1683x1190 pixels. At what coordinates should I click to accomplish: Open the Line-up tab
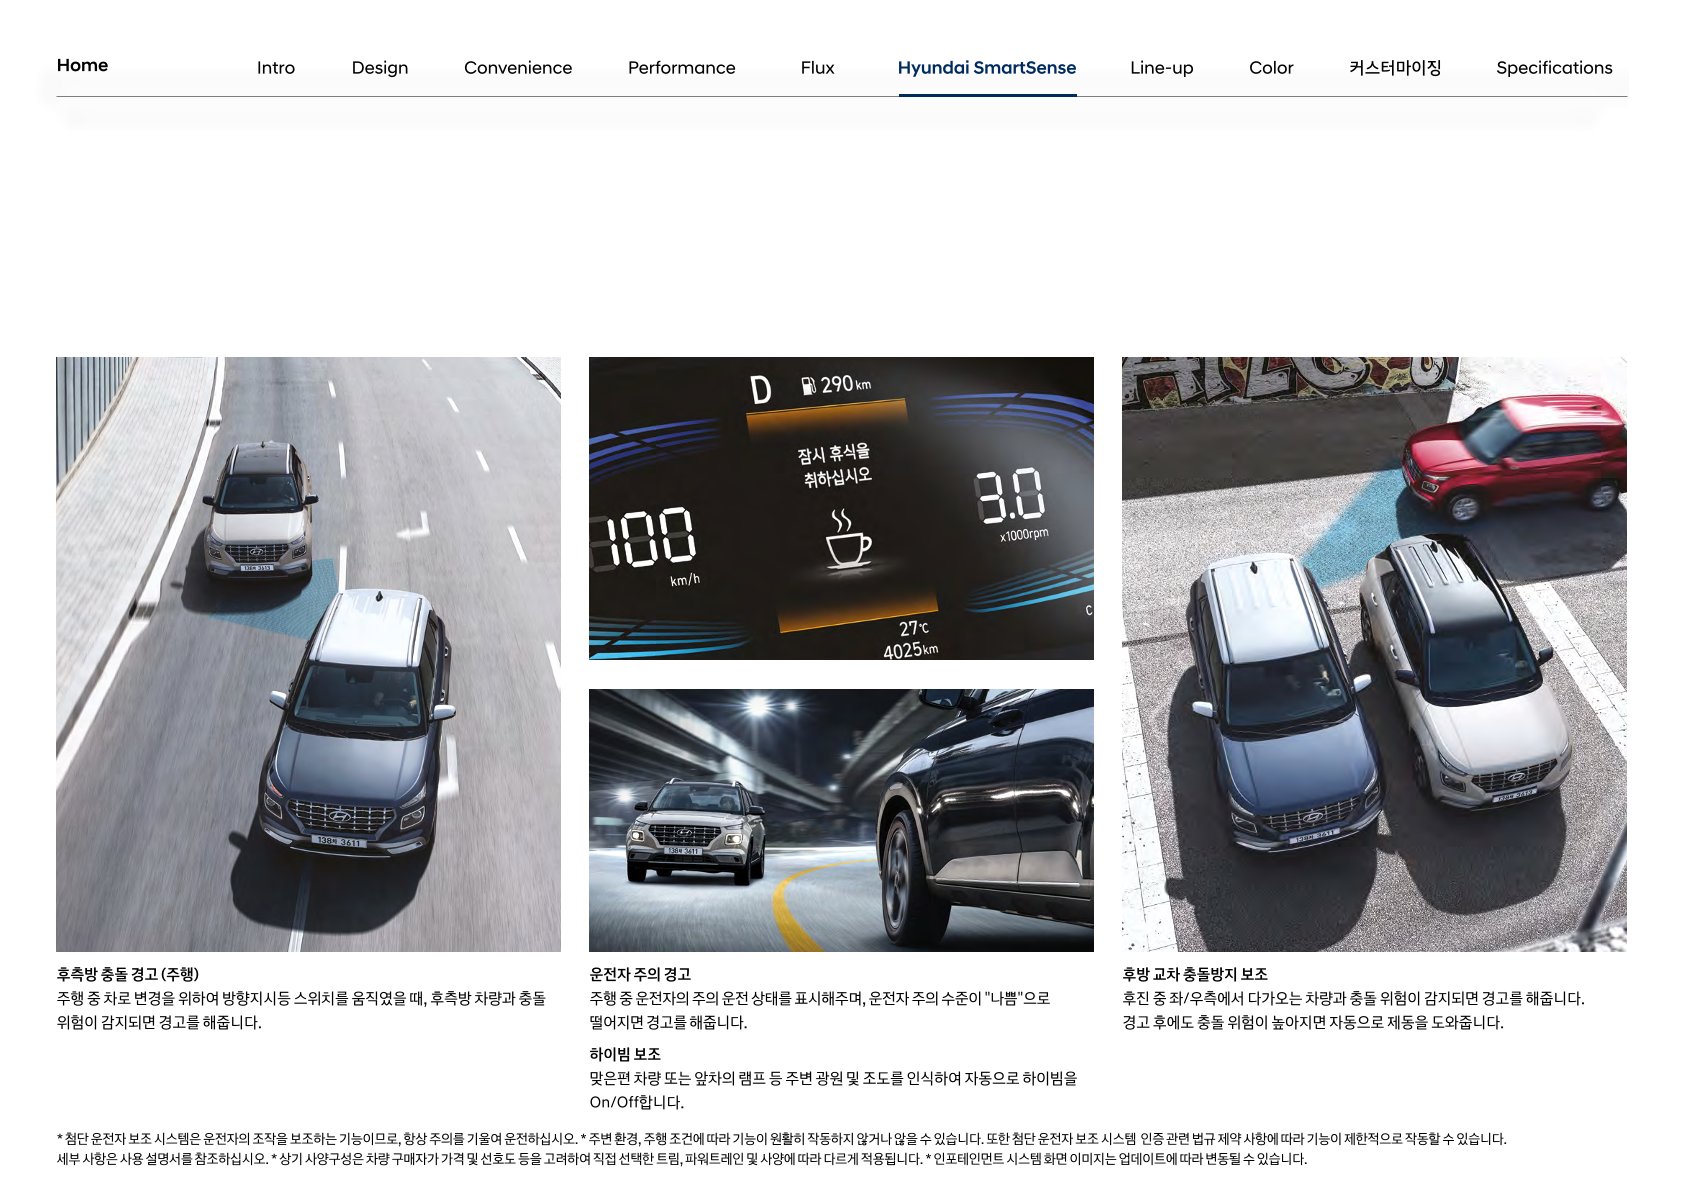pyautogui.click(x=1162, y=68)
